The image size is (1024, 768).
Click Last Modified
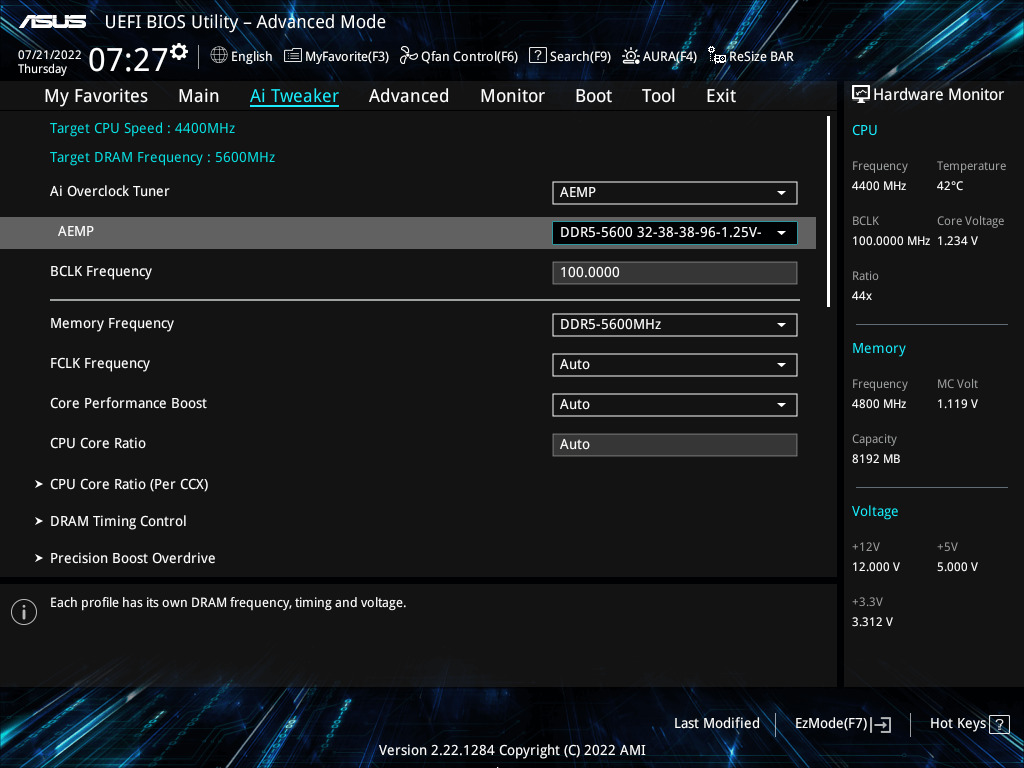[x=716, y=724]
